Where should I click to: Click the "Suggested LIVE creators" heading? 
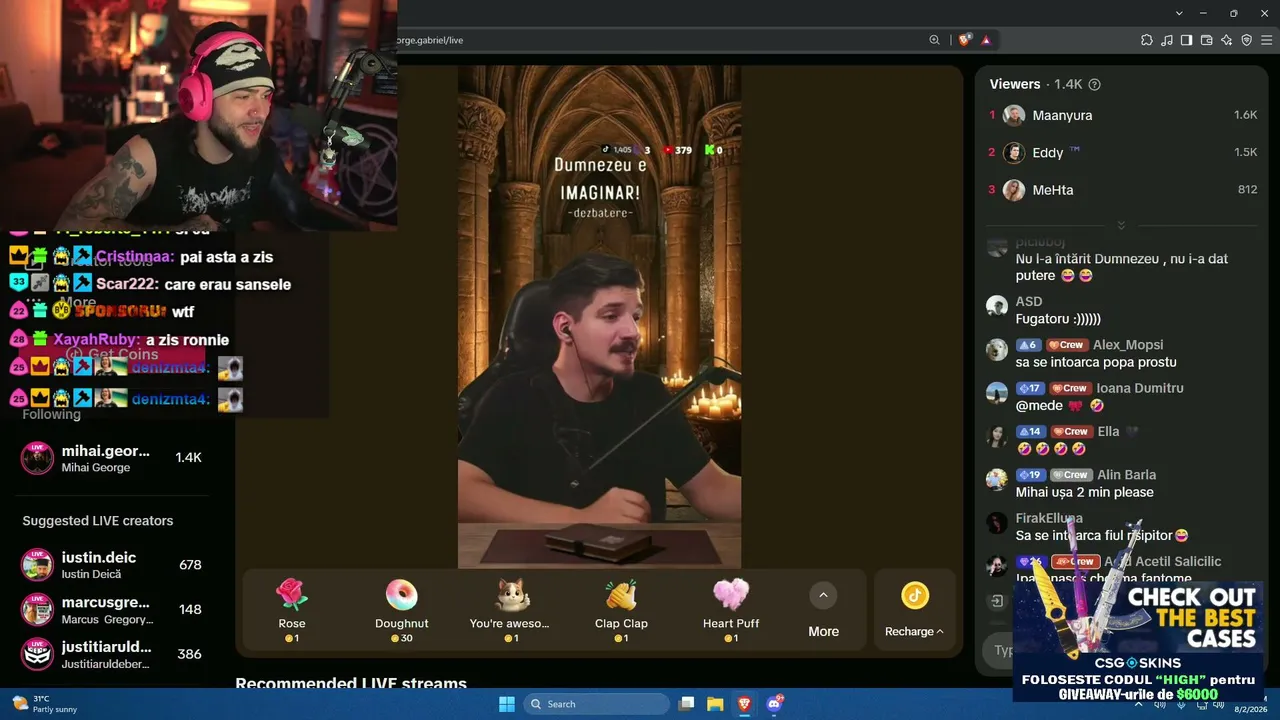[98, 521]
